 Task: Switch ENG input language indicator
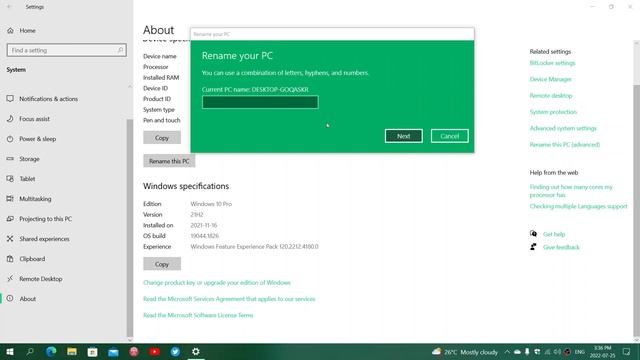point(580,352)
